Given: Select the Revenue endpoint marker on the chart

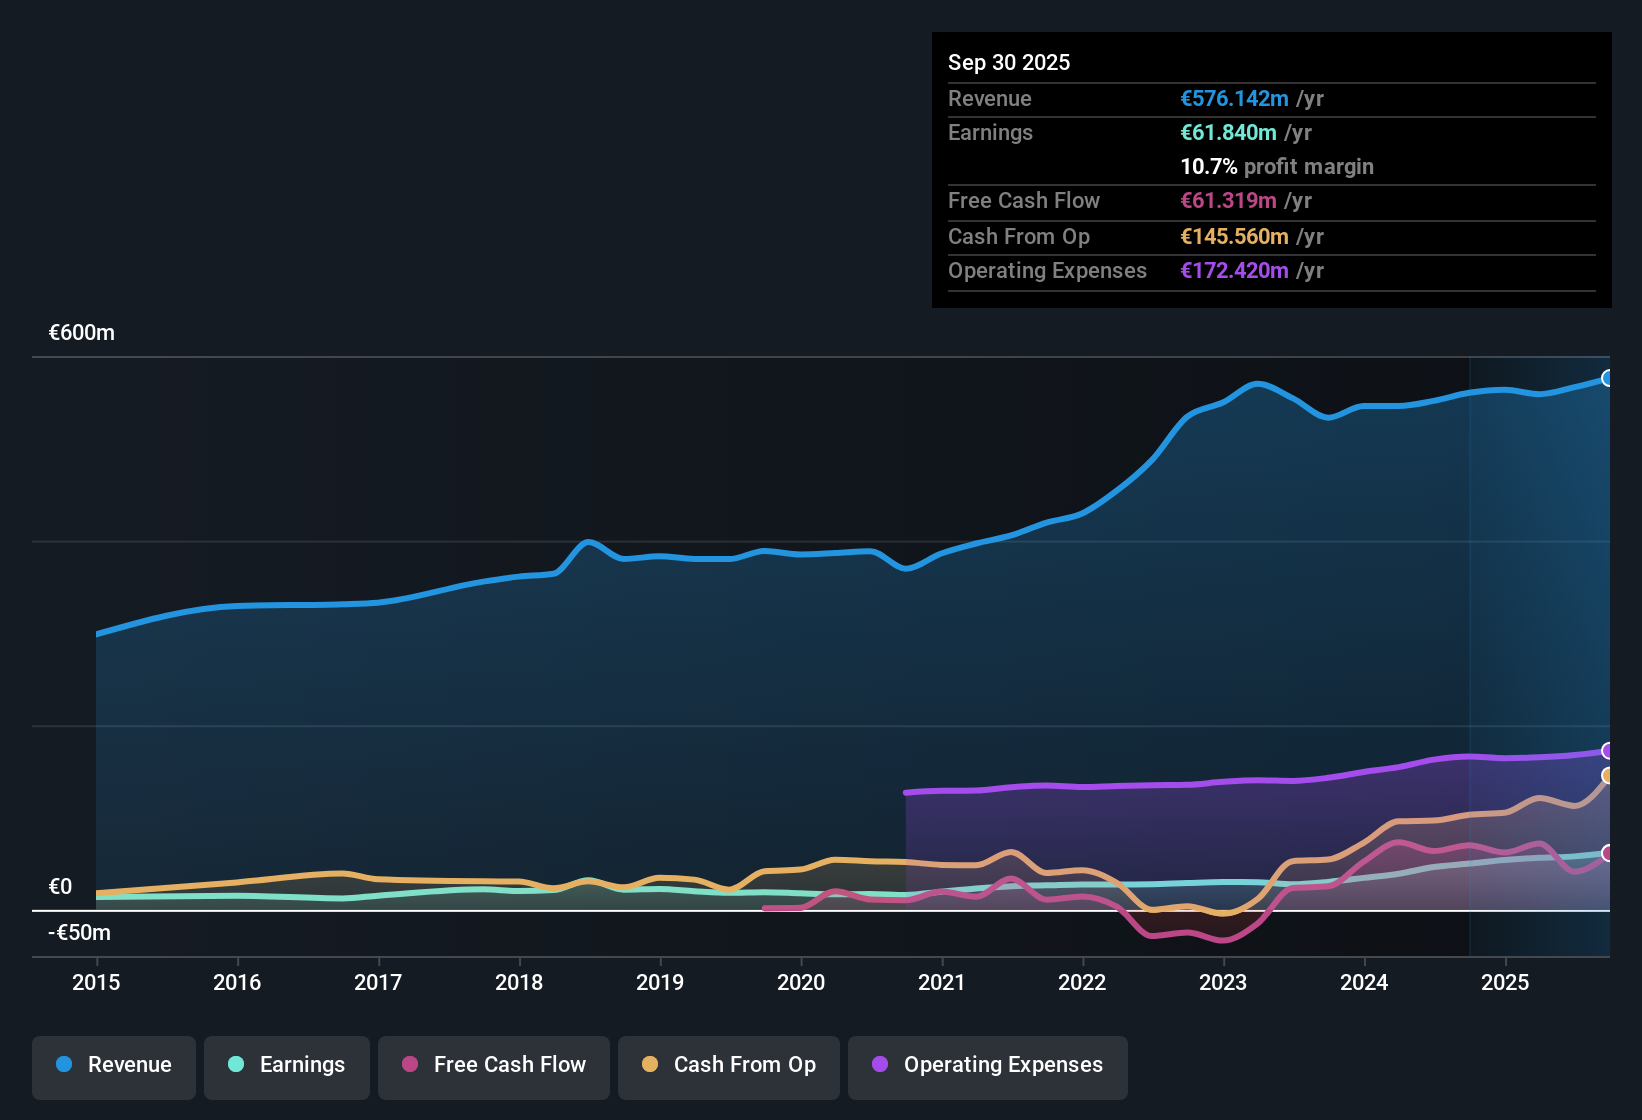Looking at the screenshot, I should (x=1607, y=378).
